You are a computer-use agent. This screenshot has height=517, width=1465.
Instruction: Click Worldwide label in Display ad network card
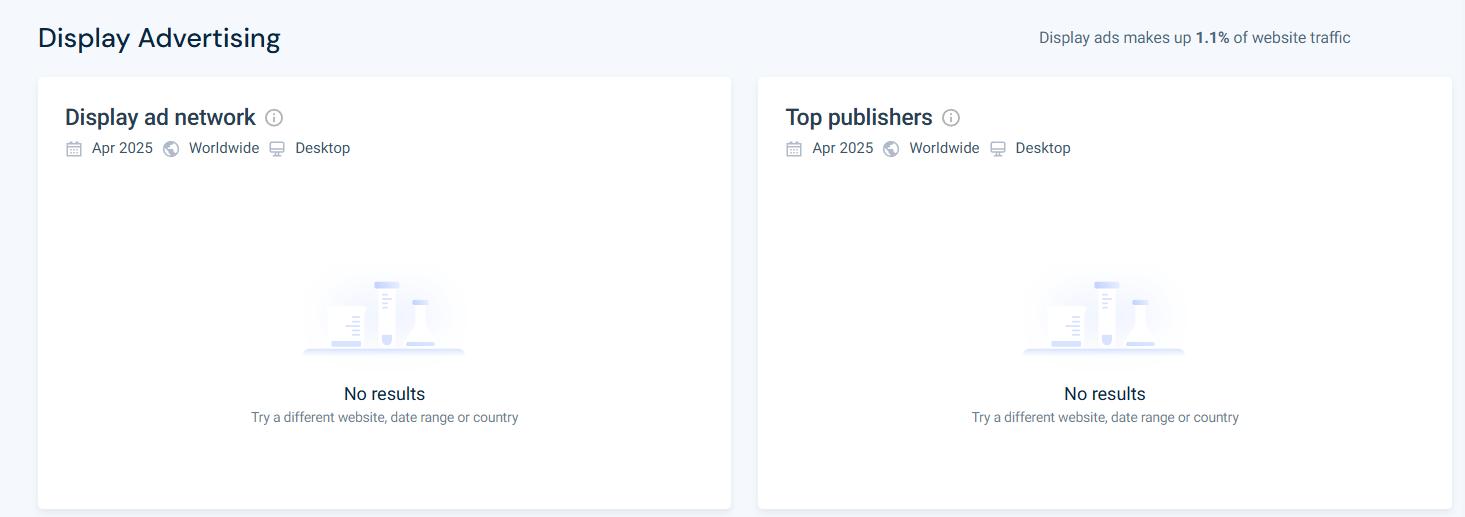[x=224, y=148]
